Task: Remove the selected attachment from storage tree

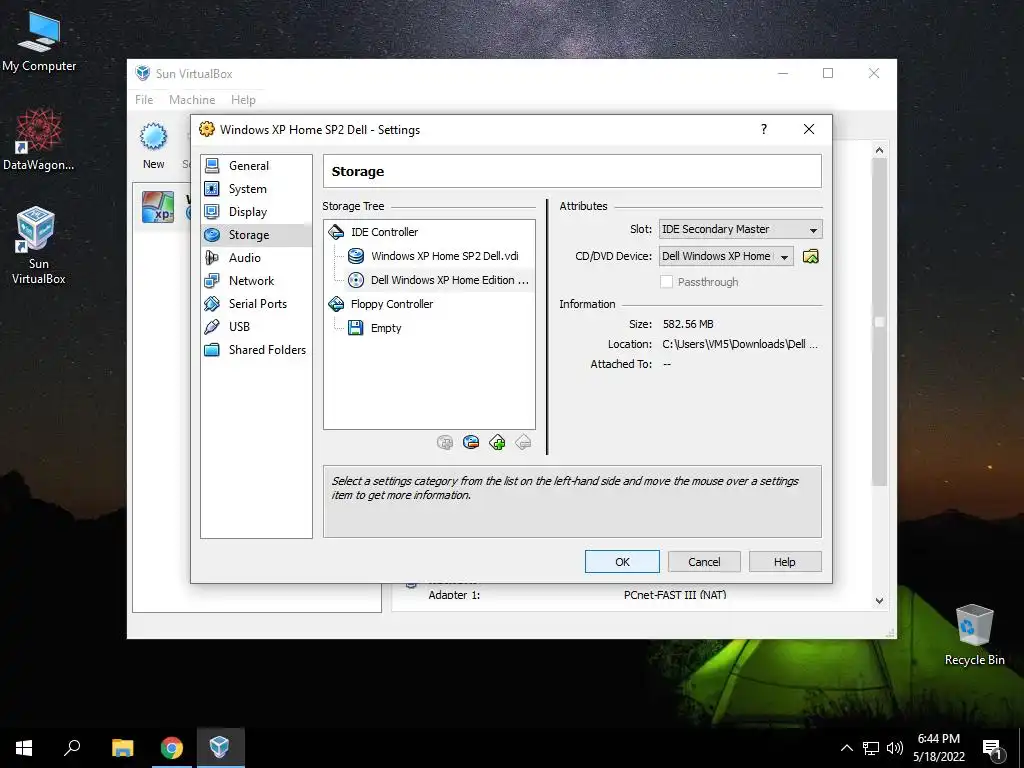Action: coord(471,443)
